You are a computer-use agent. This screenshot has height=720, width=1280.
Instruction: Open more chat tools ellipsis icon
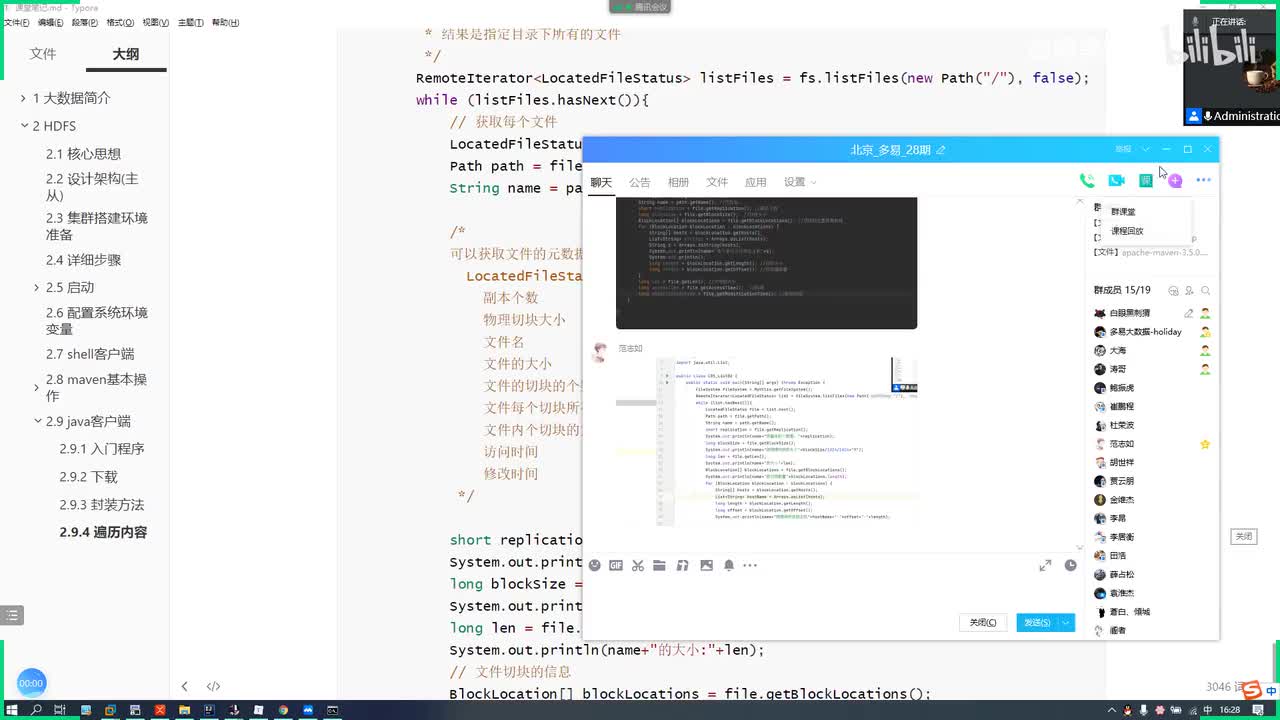[x=750, y=565]
